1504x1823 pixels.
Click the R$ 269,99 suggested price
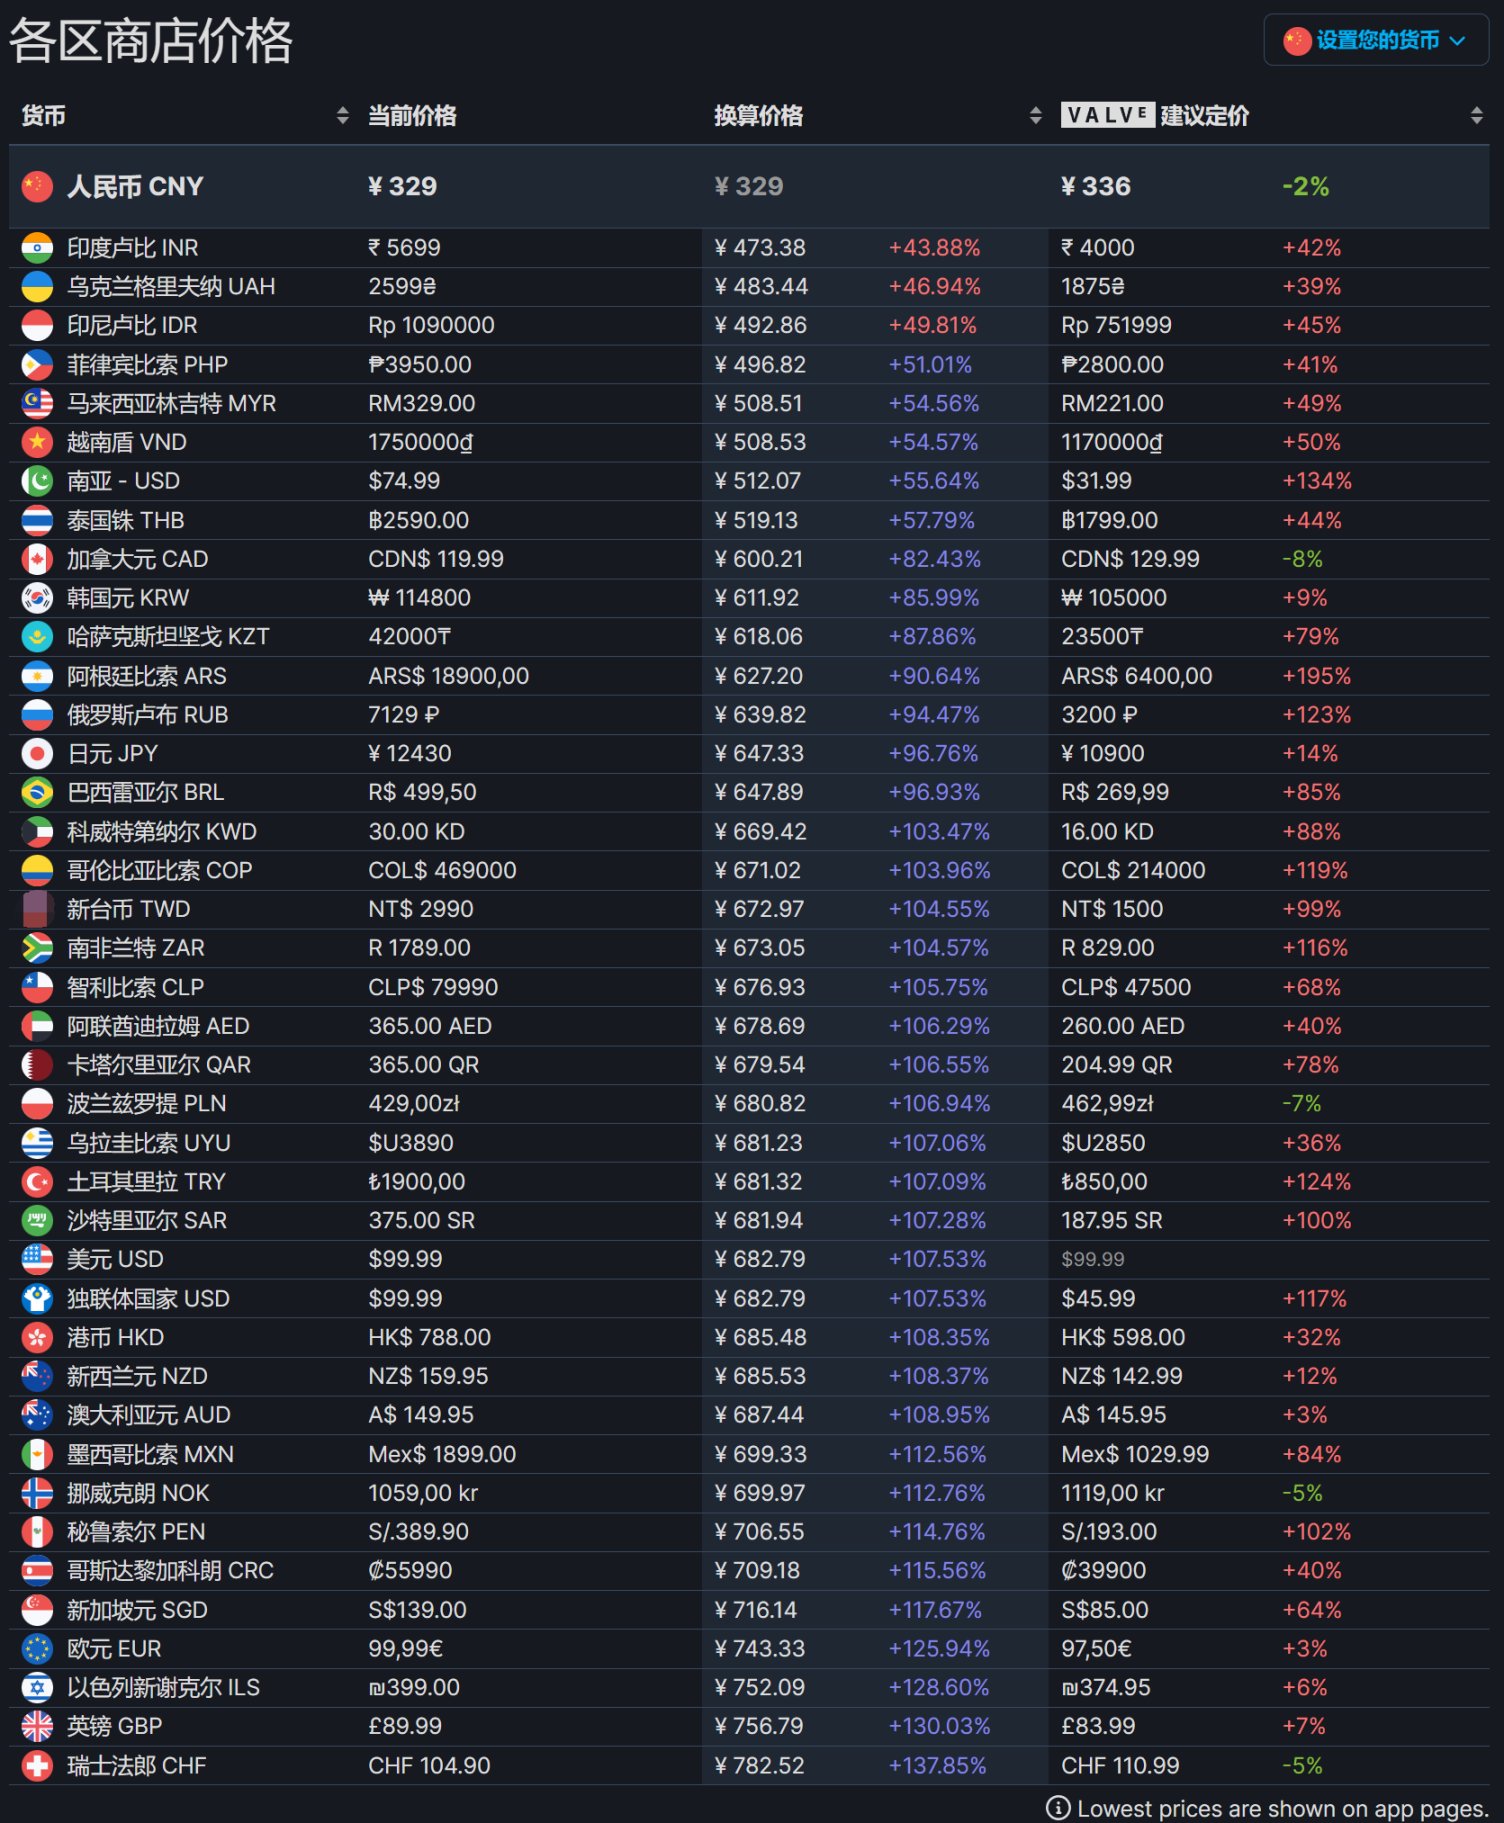pyautogui.click(x=1115, y=793)
